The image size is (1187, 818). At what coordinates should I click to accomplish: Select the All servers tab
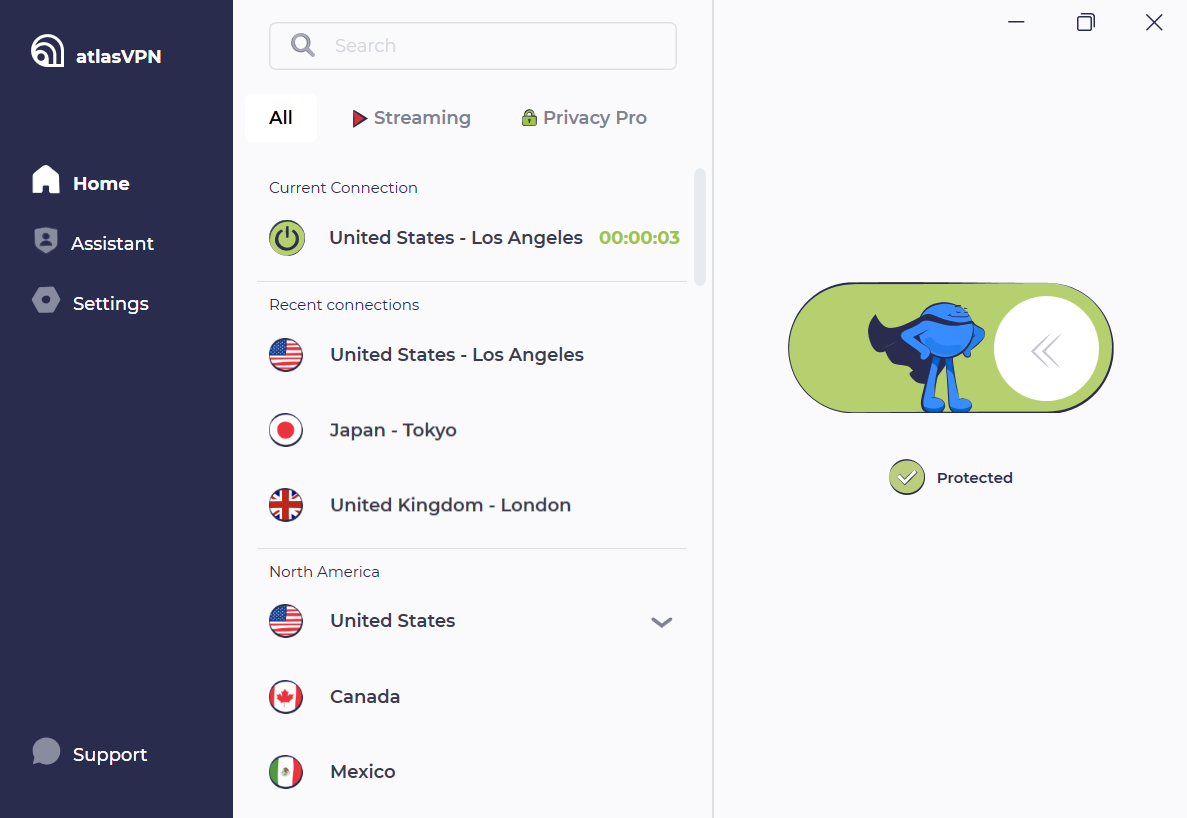(x=281, y=118)
